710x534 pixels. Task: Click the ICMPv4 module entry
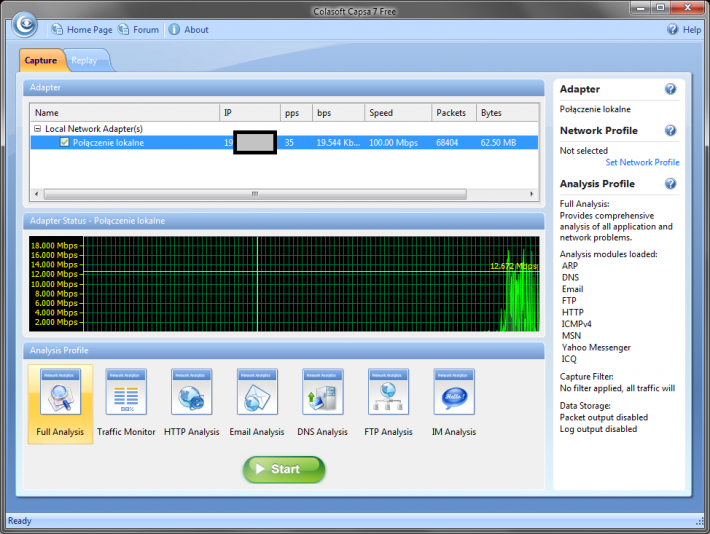[576, 324]
